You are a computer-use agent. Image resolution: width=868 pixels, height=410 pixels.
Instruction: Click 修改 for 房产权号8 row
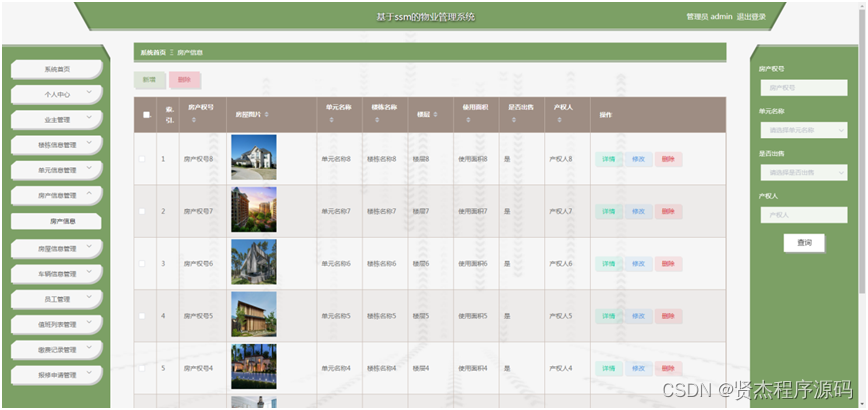click(x=638, y=159)
